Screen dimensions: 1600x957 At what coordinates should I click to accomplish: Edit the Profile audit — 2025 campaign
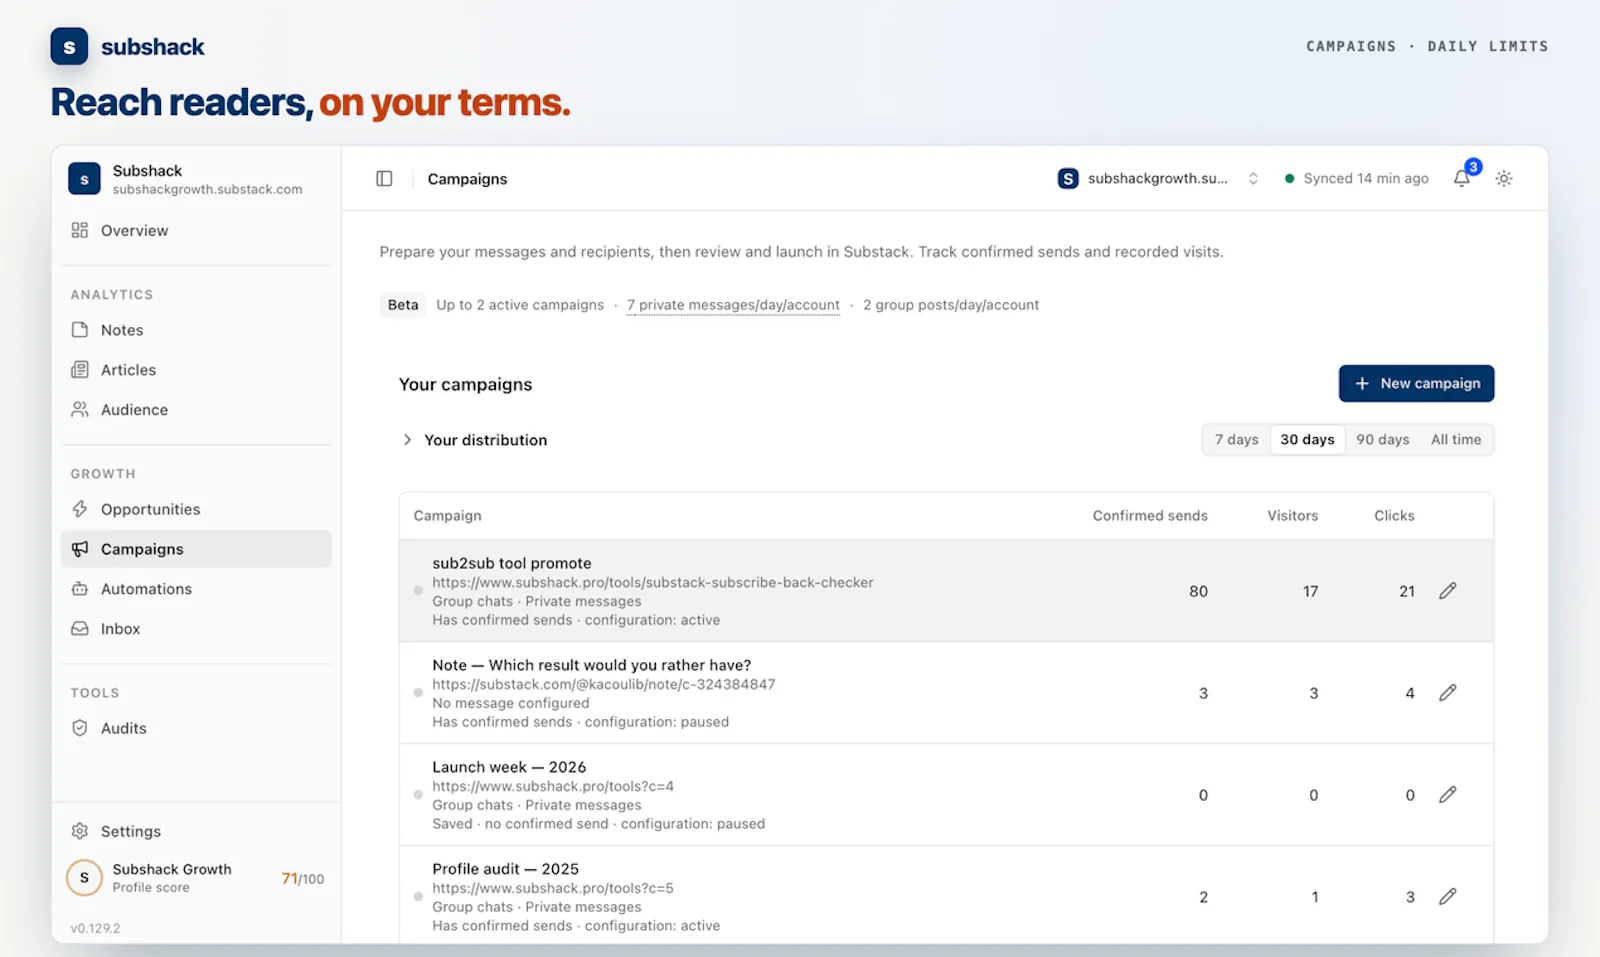(1447, 897)
